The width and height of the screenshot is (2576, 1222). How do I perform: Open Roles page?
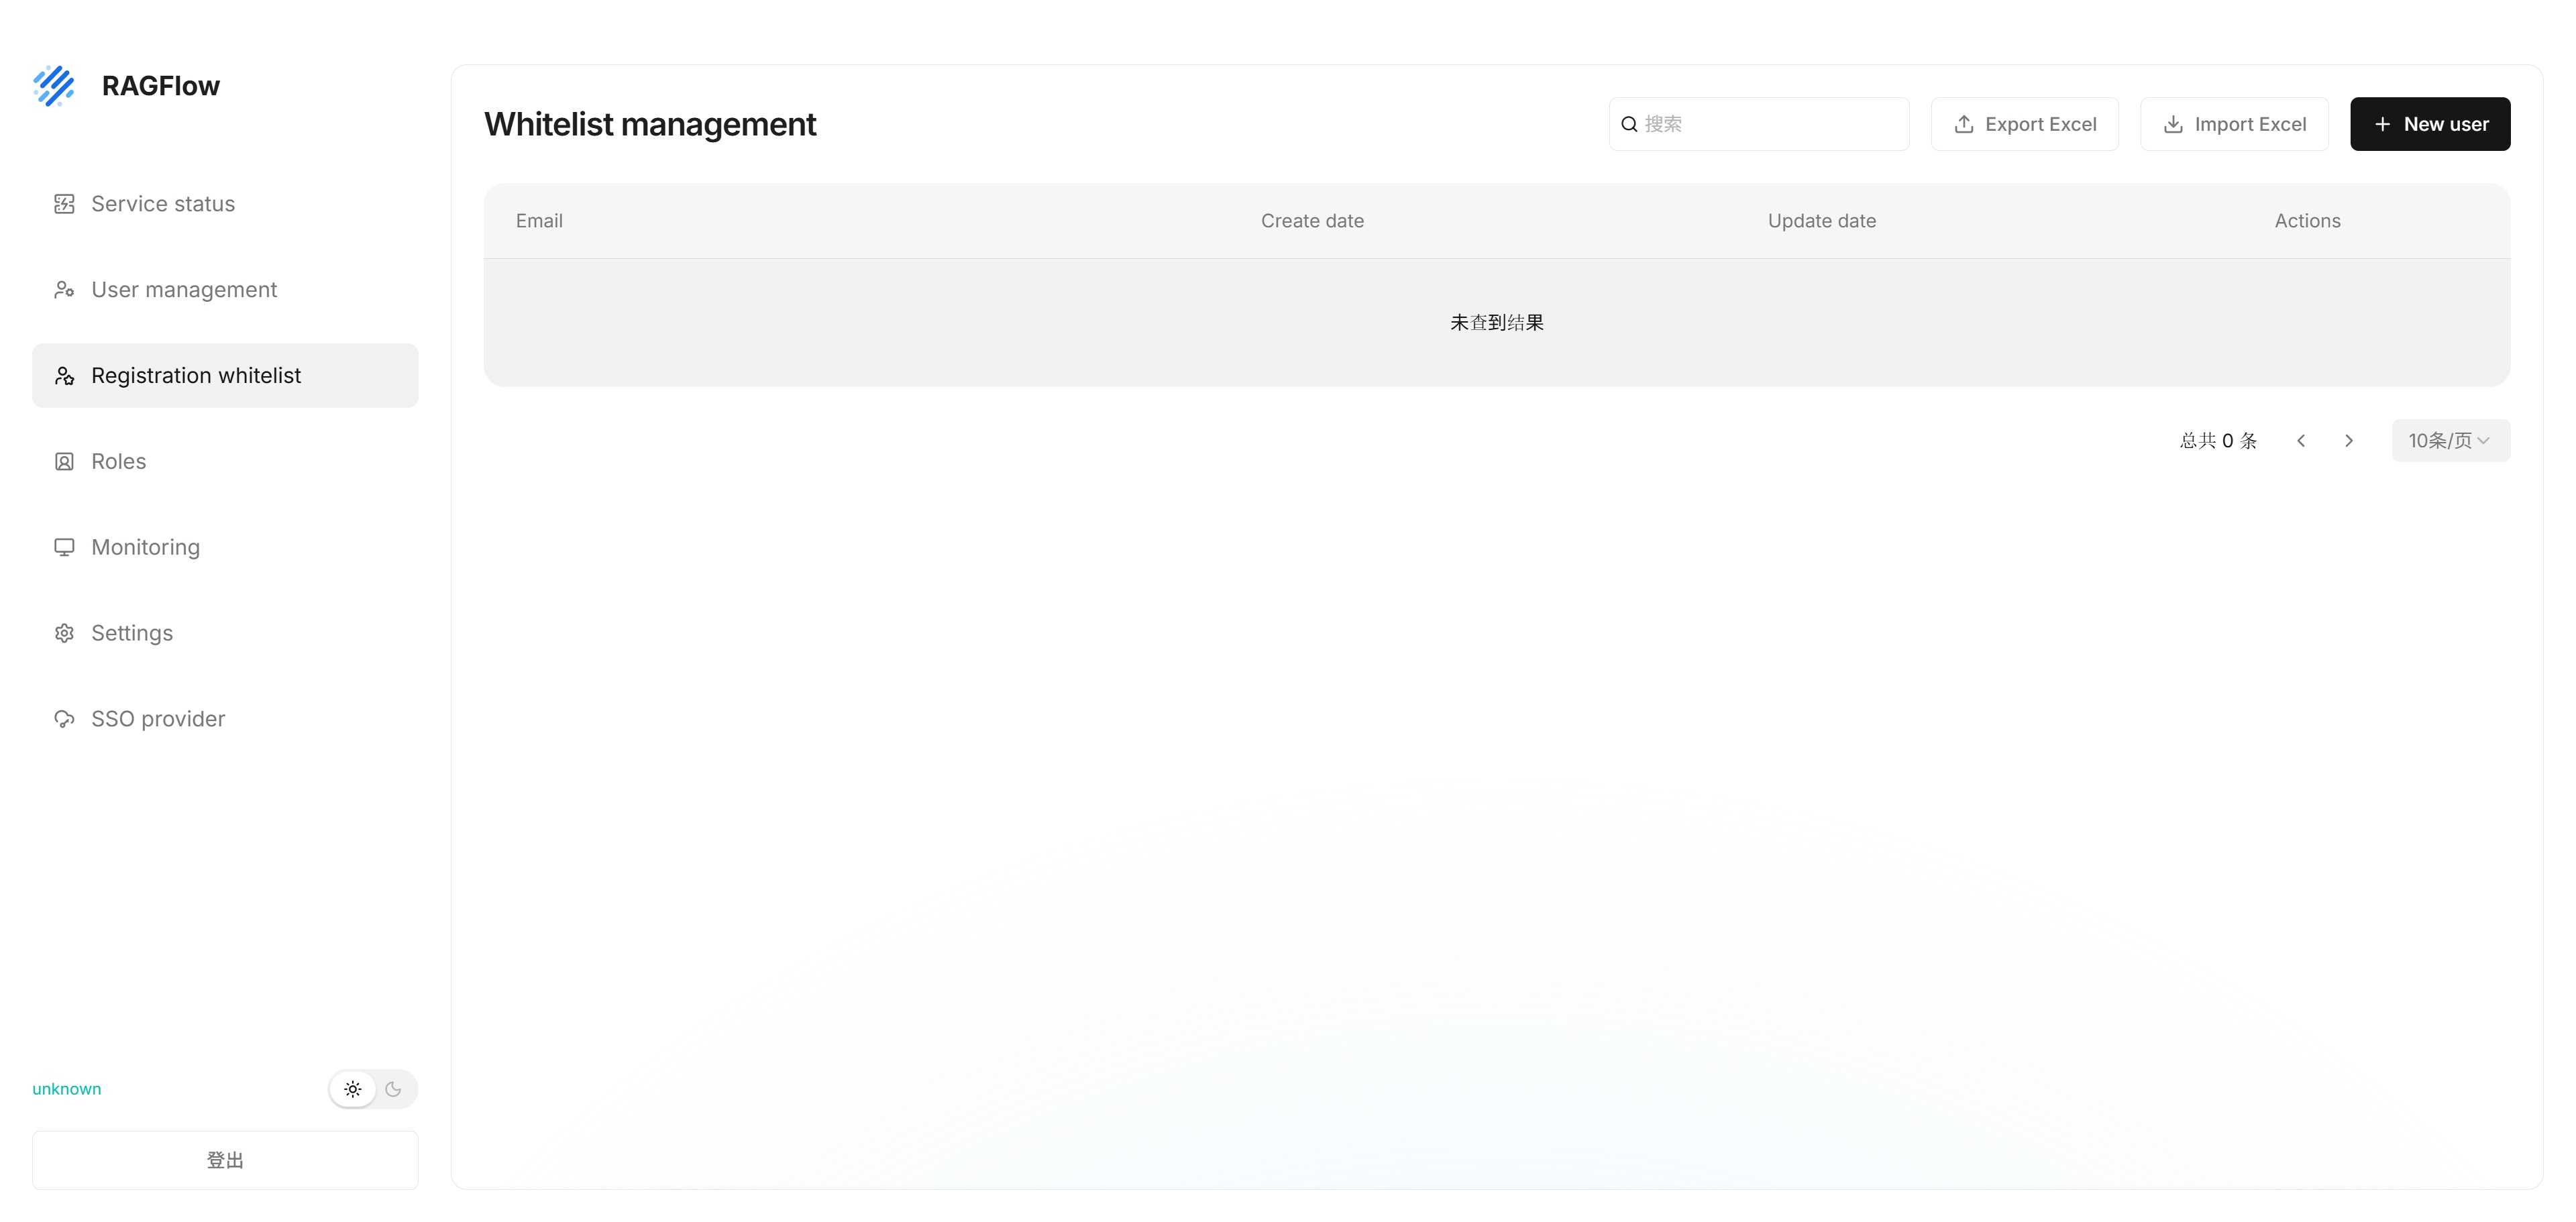point(225,462)
